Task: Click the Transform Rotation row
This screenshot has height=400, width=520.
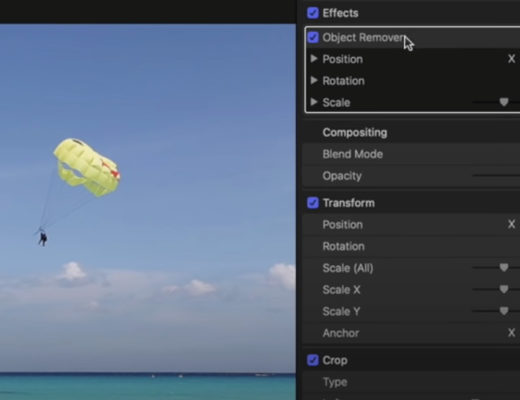Action: click(411, 246)
